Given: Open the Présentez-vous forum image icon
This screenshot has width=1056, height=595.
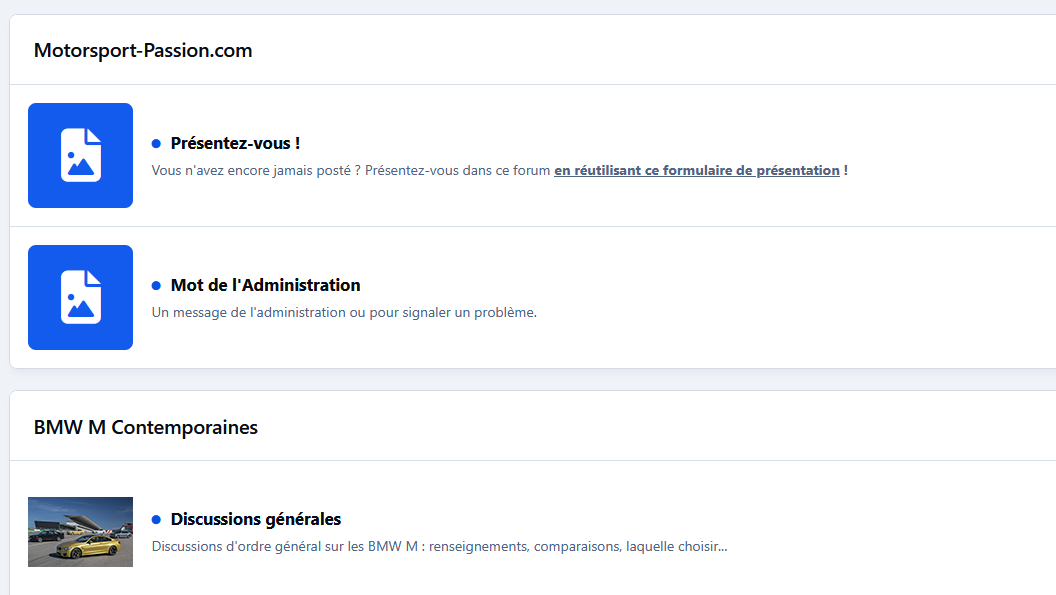Looking at the screenshot, I should (80, 155).
